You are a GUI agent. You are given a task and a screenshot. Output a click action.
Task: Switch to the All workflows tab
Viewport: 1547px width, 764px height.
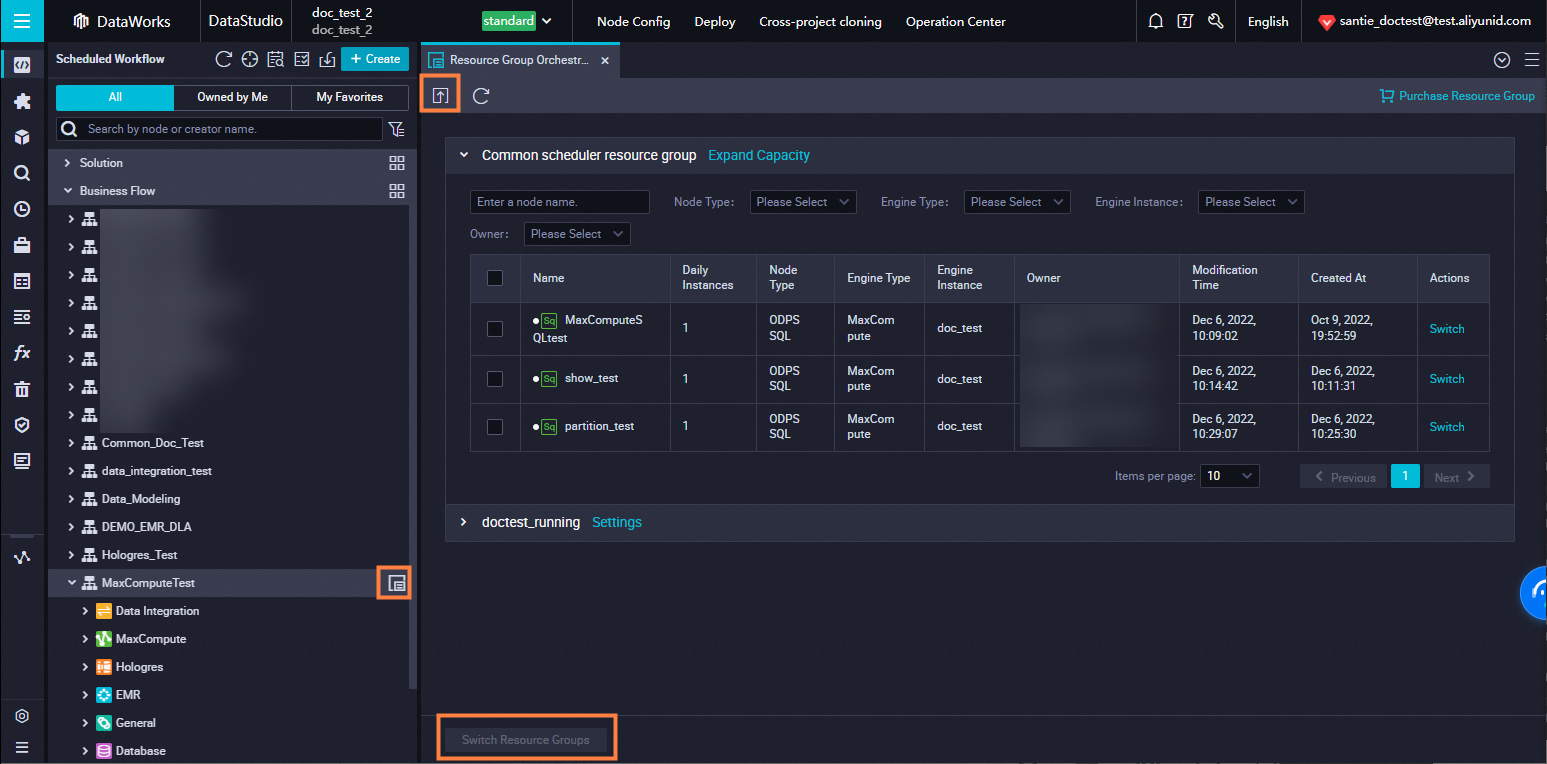115,97
